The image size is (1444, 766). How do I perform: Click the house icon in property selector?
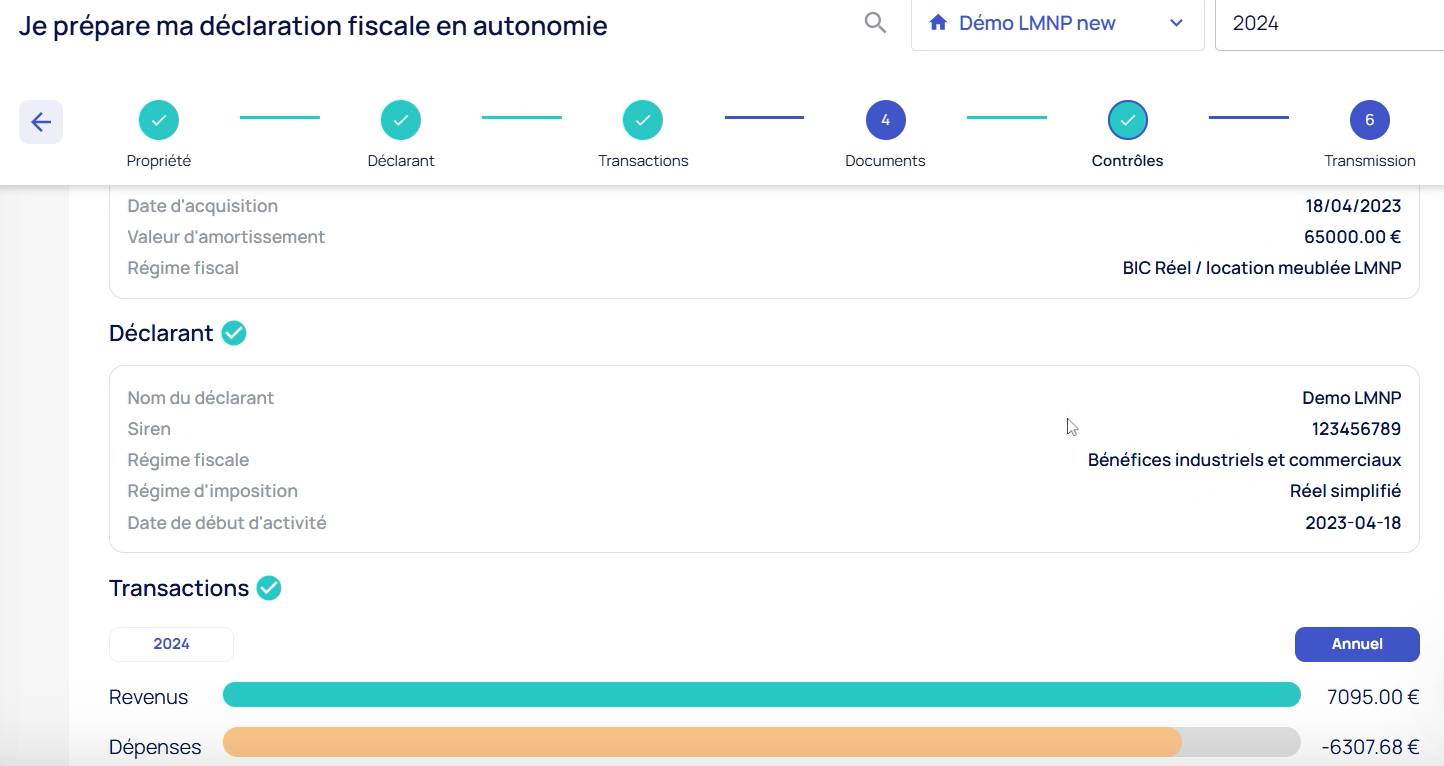tap(938, 23)
